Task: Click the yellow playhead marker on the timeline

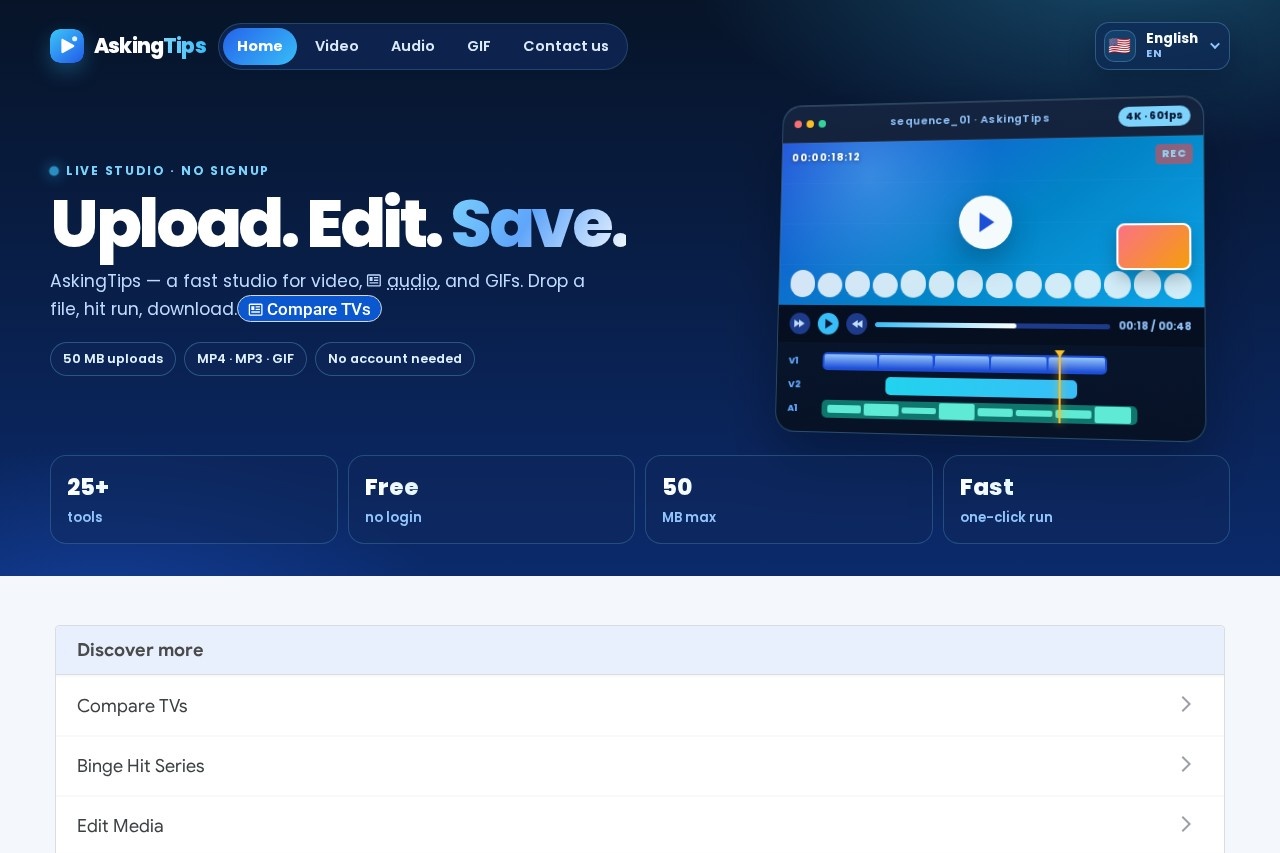Action: 1060,386
